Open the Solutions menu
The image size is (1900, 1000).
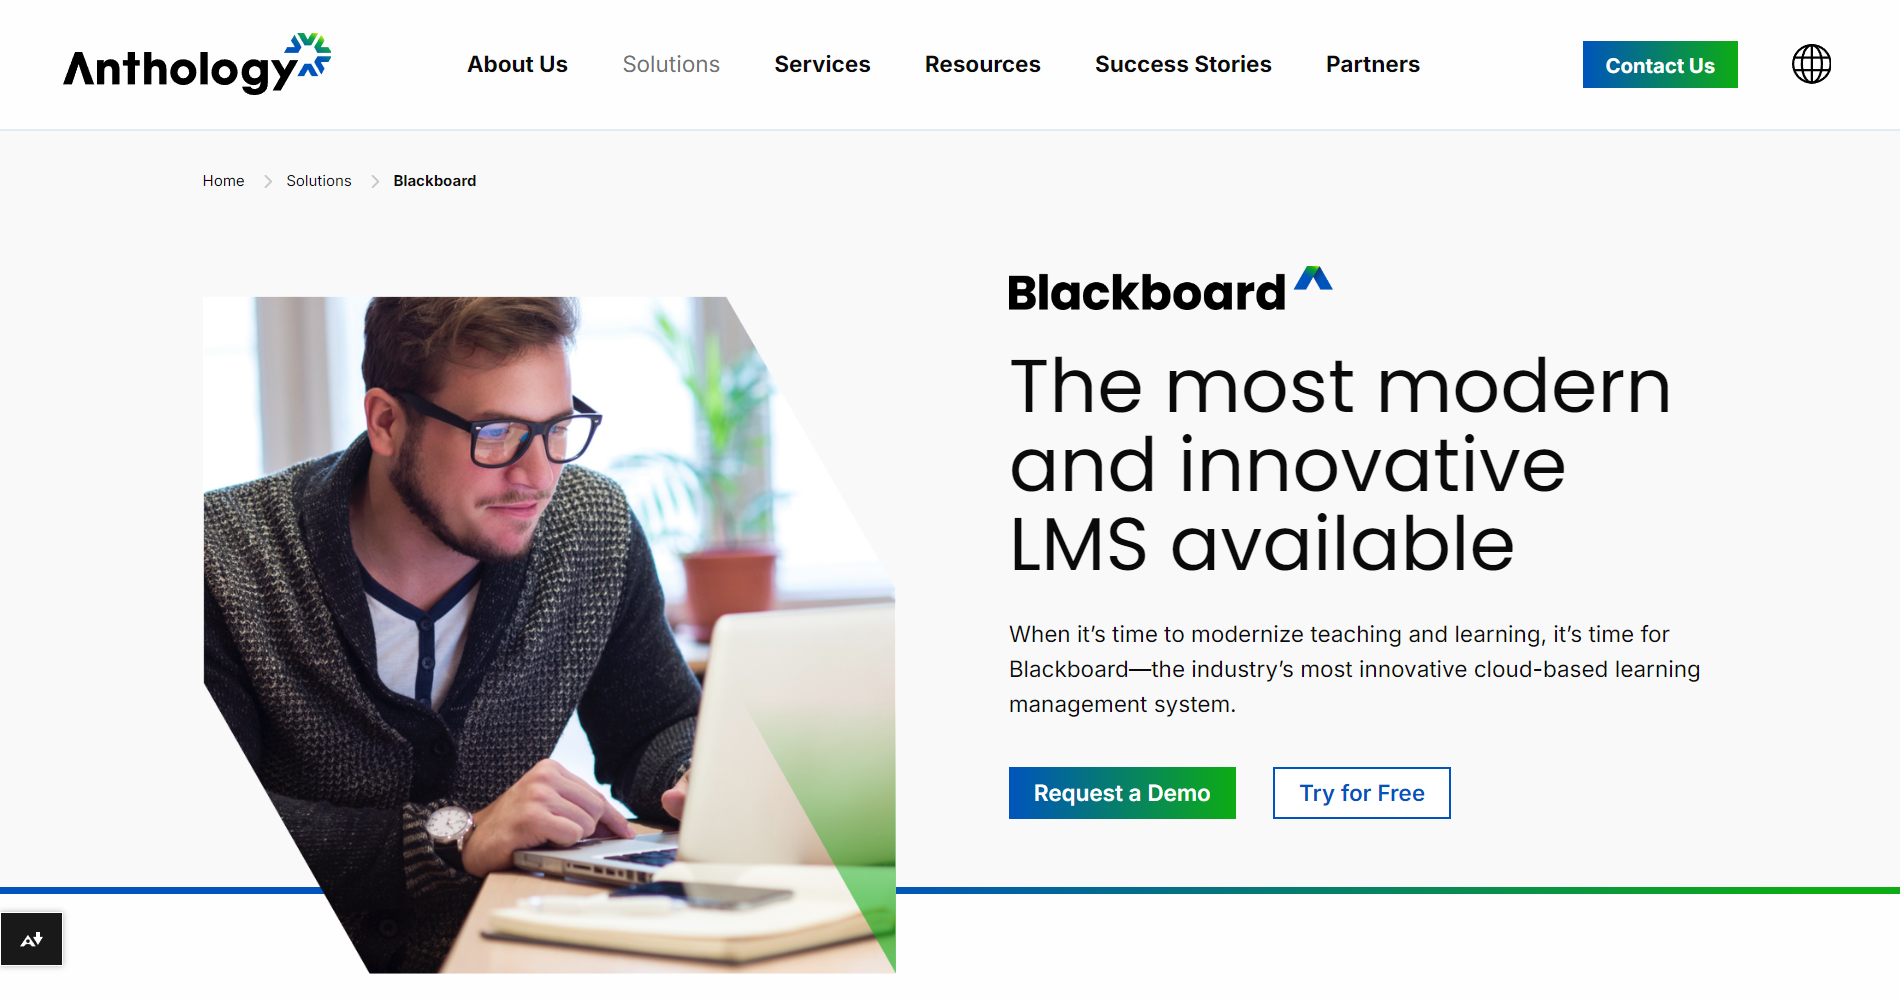[x=671, y=64]
